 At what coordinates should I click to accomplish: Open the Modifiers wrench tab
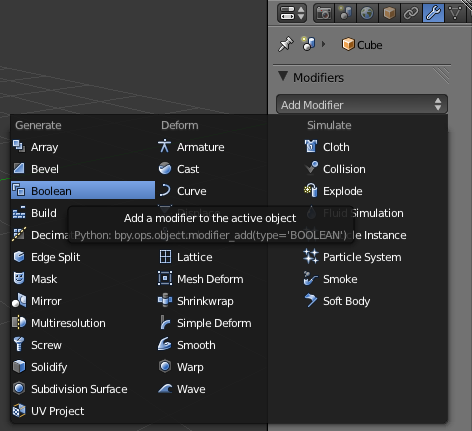pos(433,13)
